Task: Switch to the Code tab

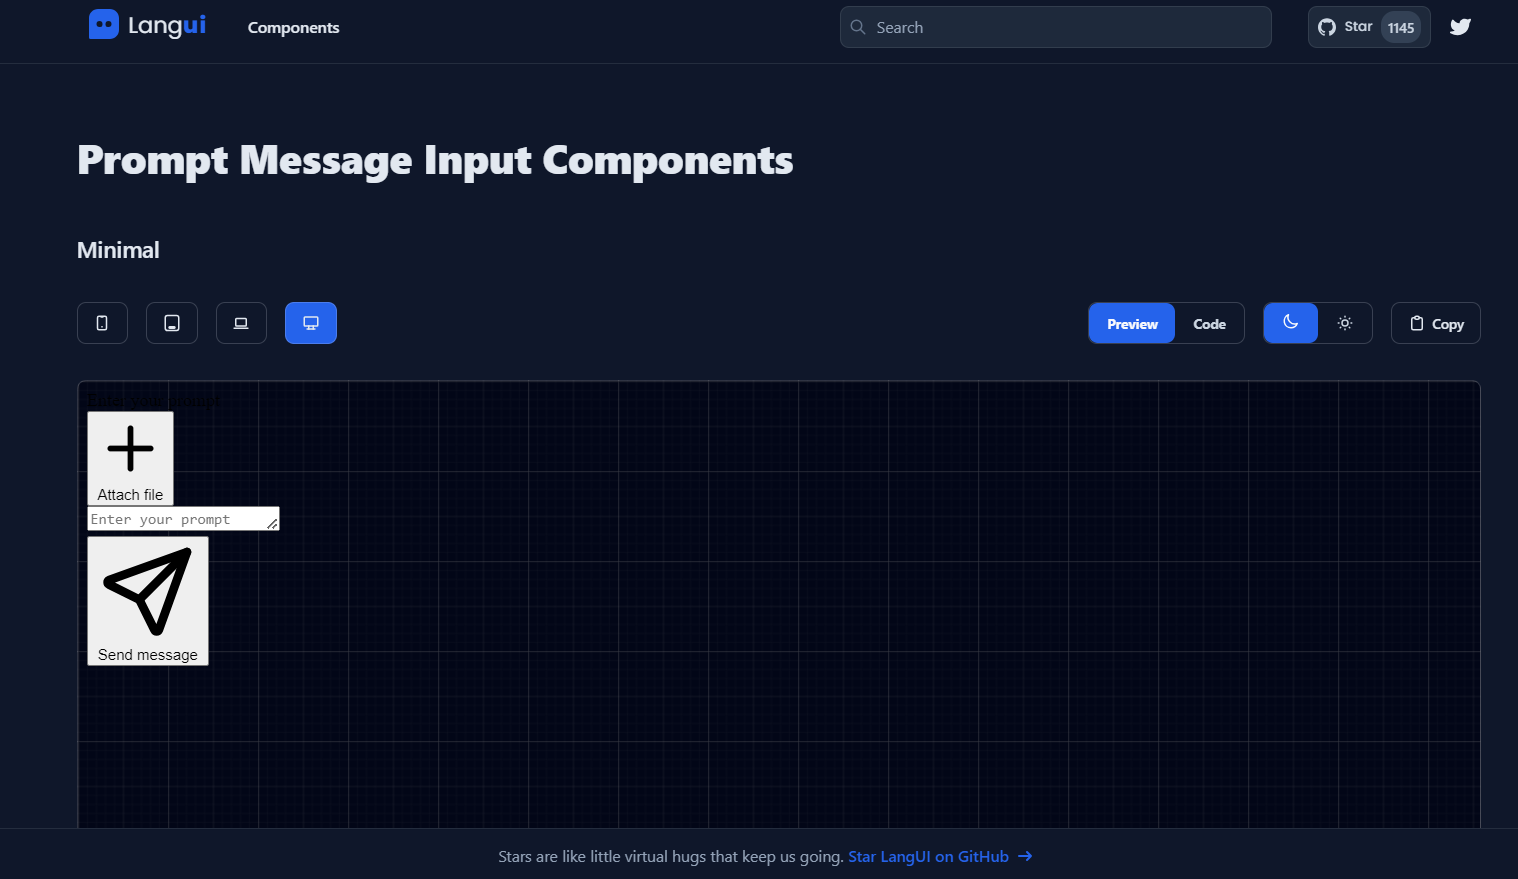Action: click(x=1209, y=323)
